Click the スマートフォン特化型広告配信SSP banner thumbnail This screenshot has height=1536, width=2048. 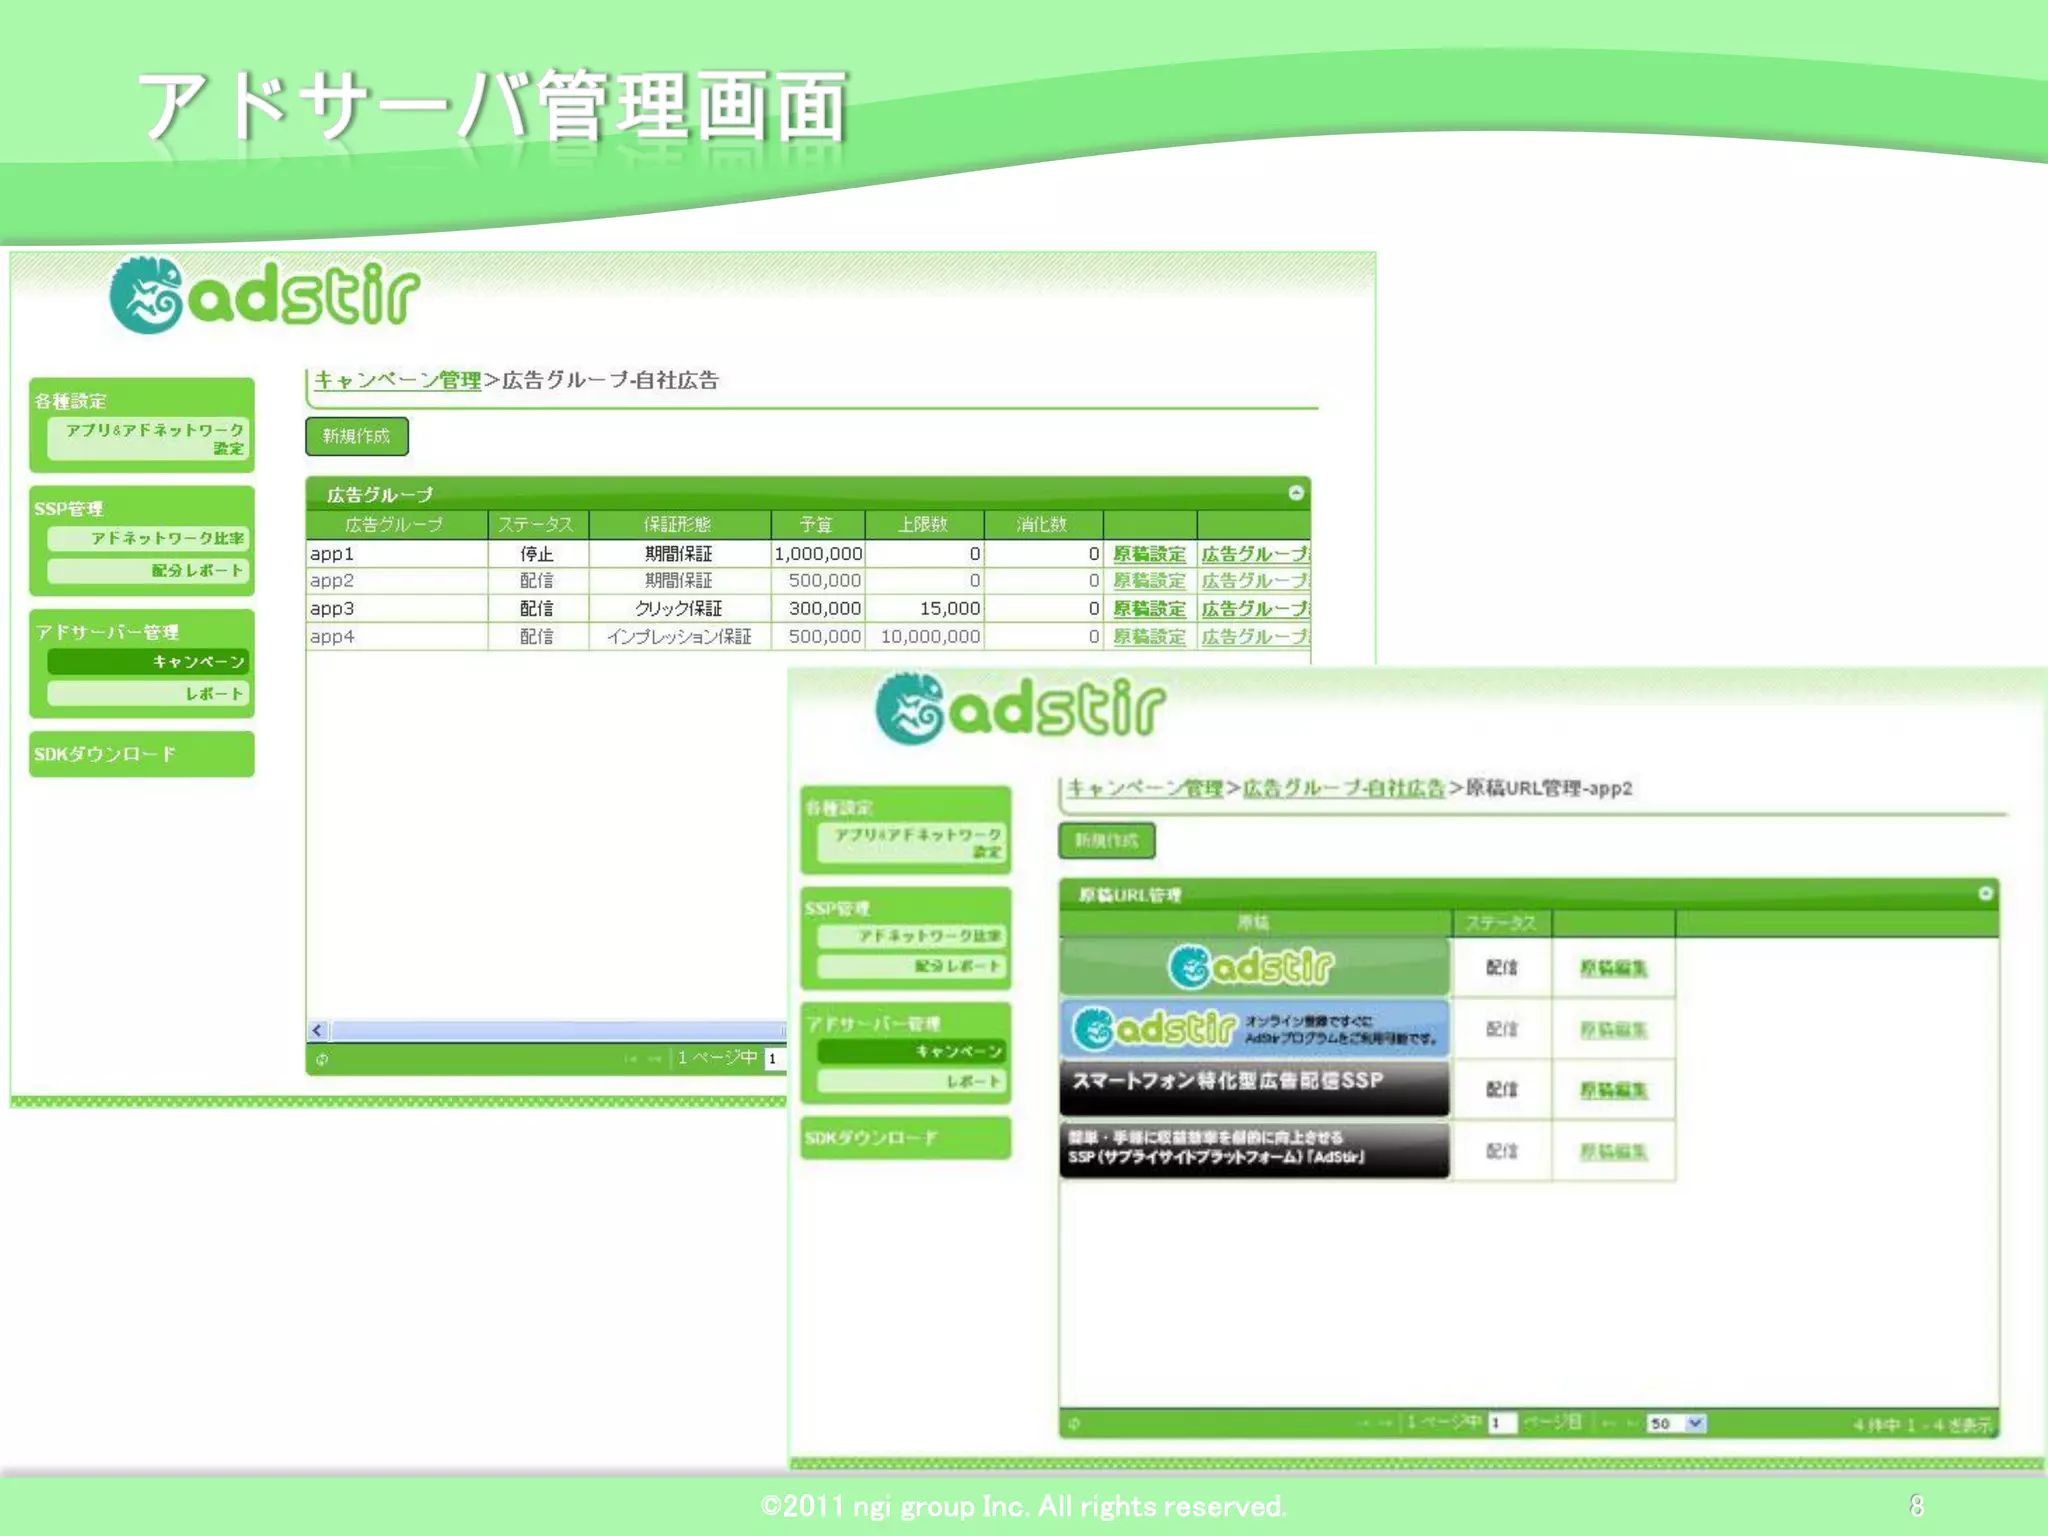tap(1254, 1087)
